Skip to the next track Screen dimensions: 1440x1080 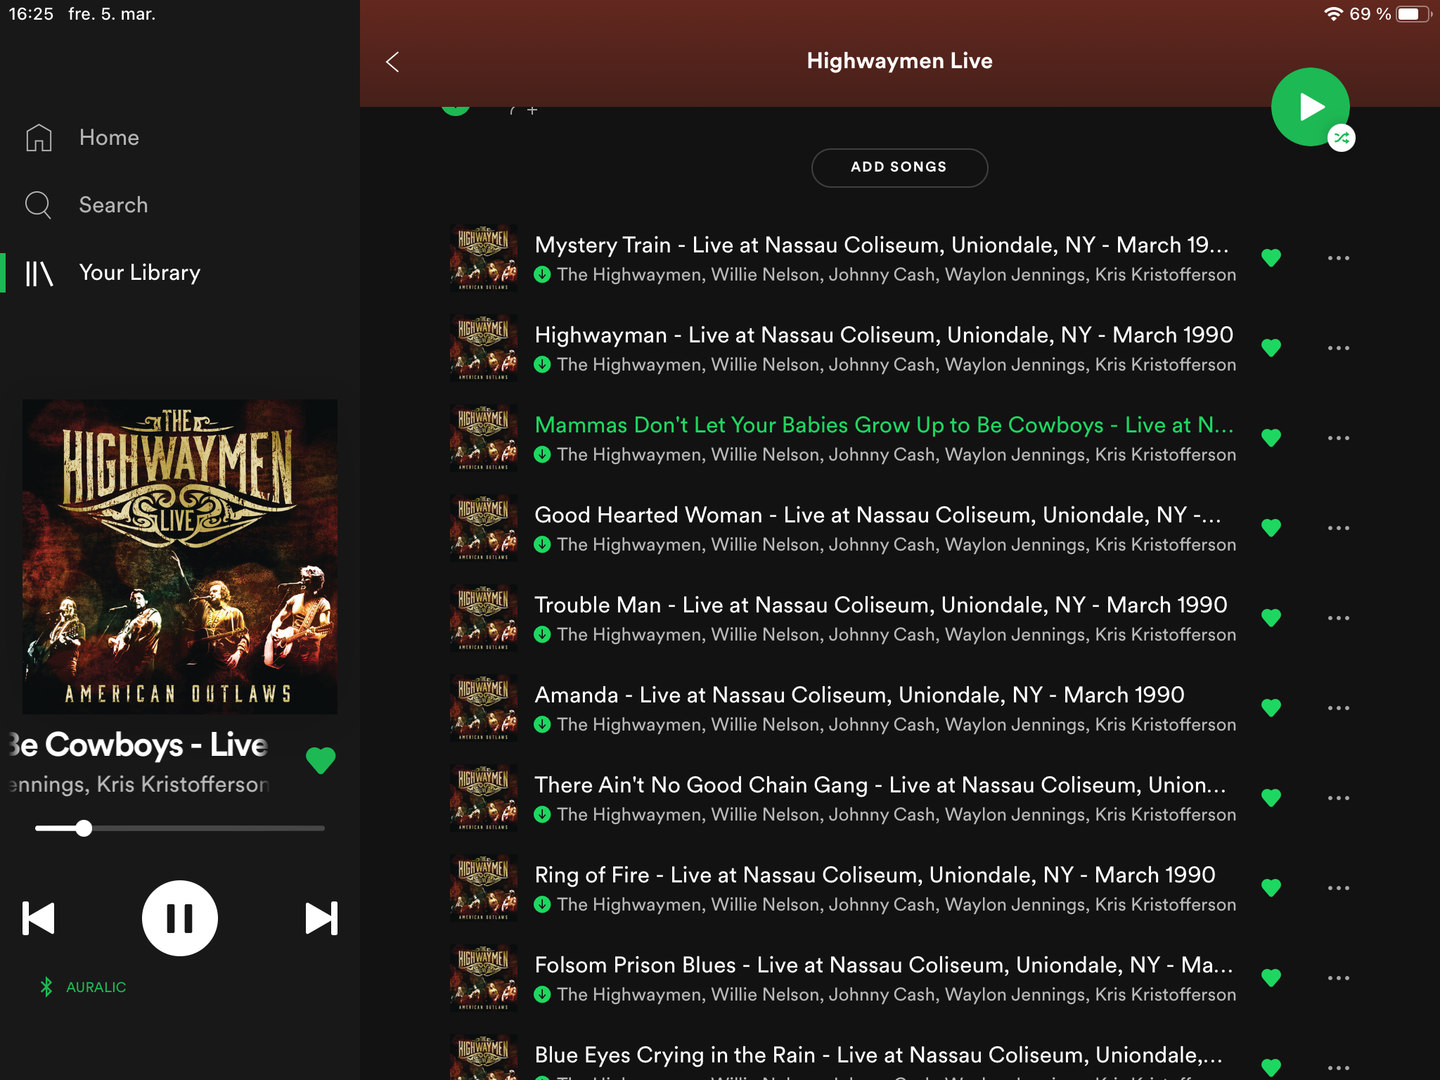pos(321,918)
